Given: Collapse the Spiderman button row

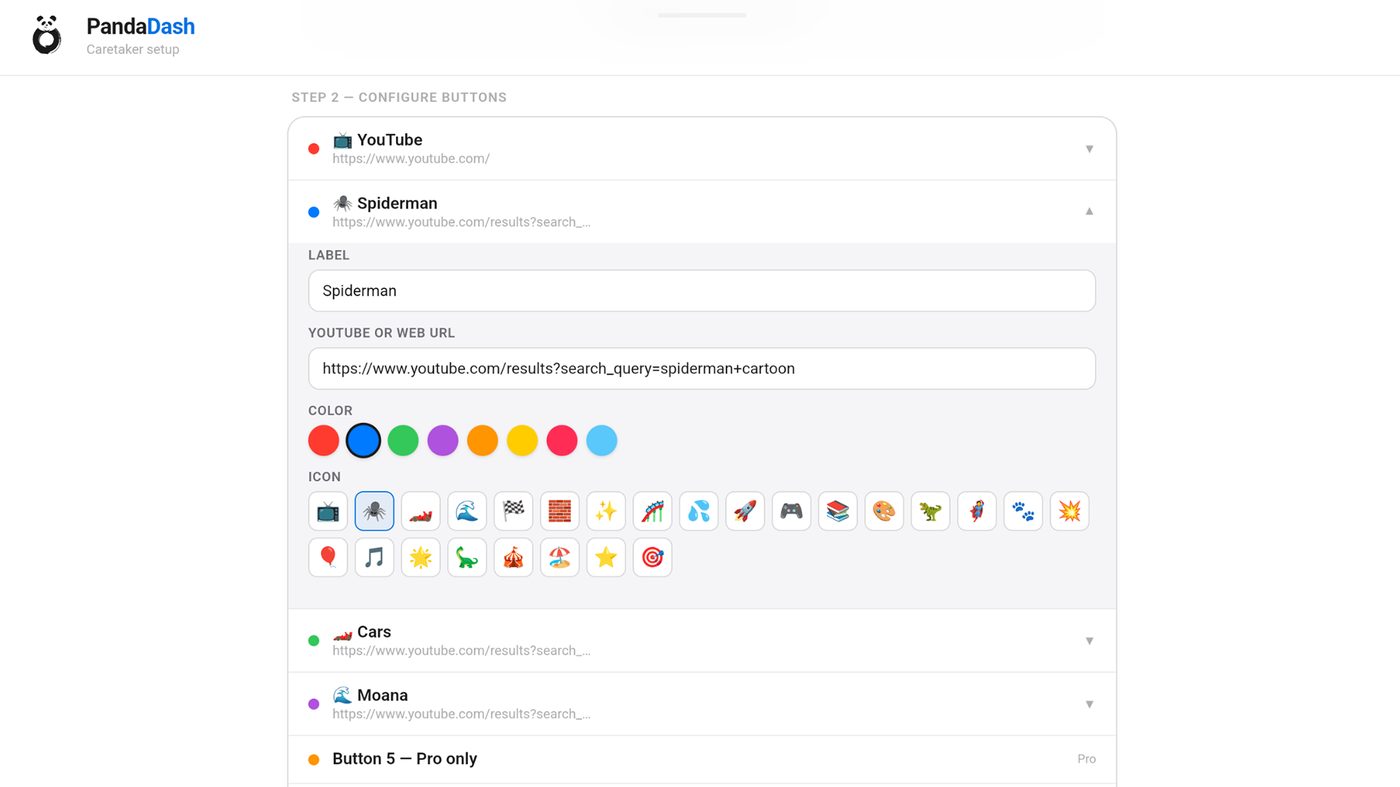Looking at the screenshot, I should (x=702, y=212).
